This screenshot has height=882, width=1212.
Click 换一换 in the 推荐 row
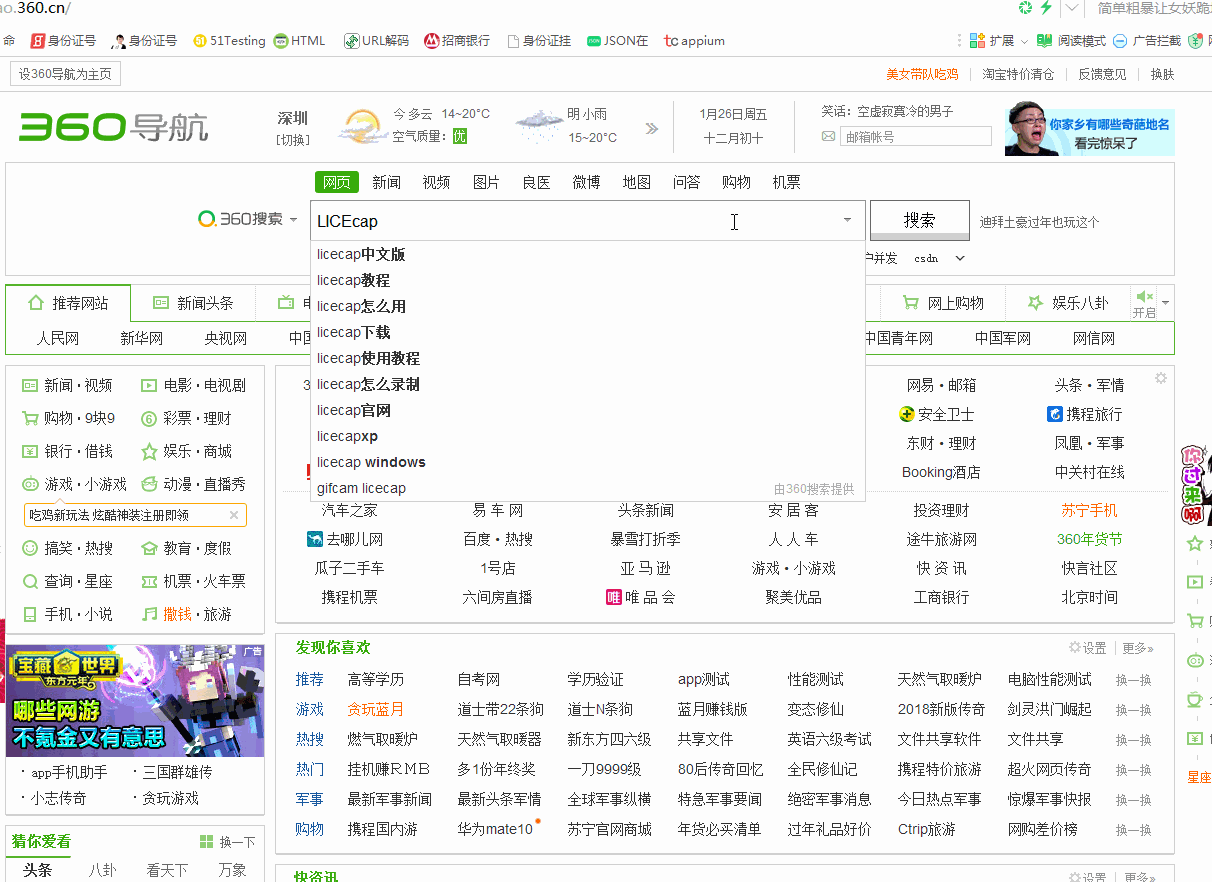(1133, 680)
